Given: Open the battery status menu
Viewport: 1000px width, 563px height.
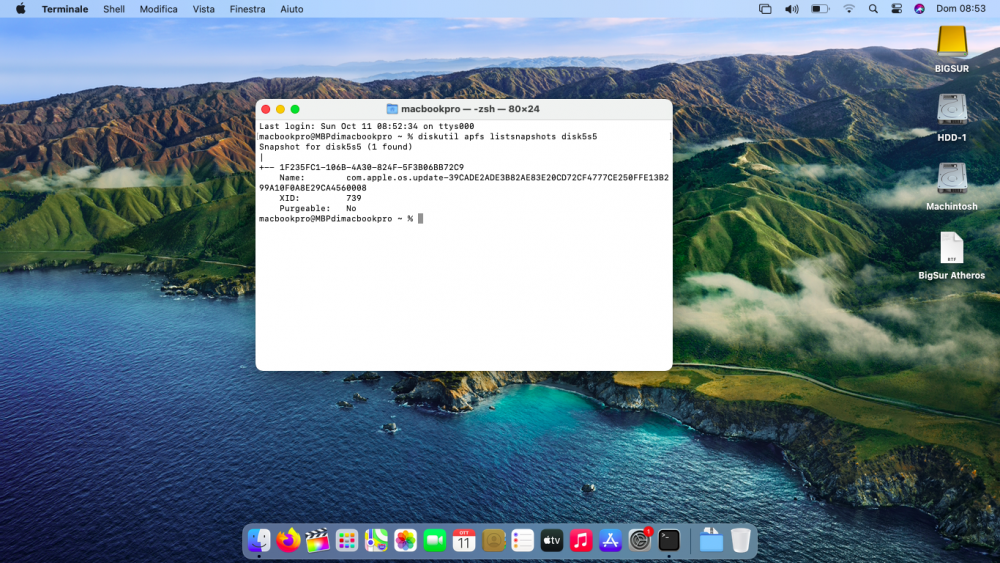Looking at the screenshot, I should point(820,9).
